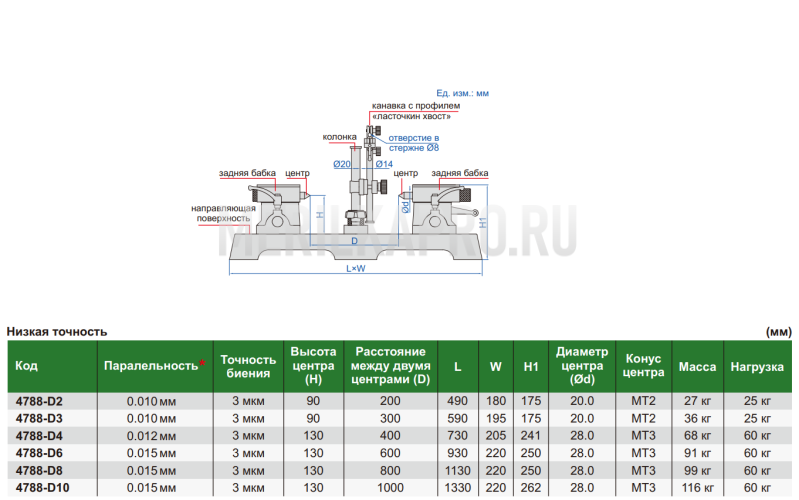799x500 pixels.
Task: Select the 4788-D6 code cell
Action: click(x=39, y=453)
